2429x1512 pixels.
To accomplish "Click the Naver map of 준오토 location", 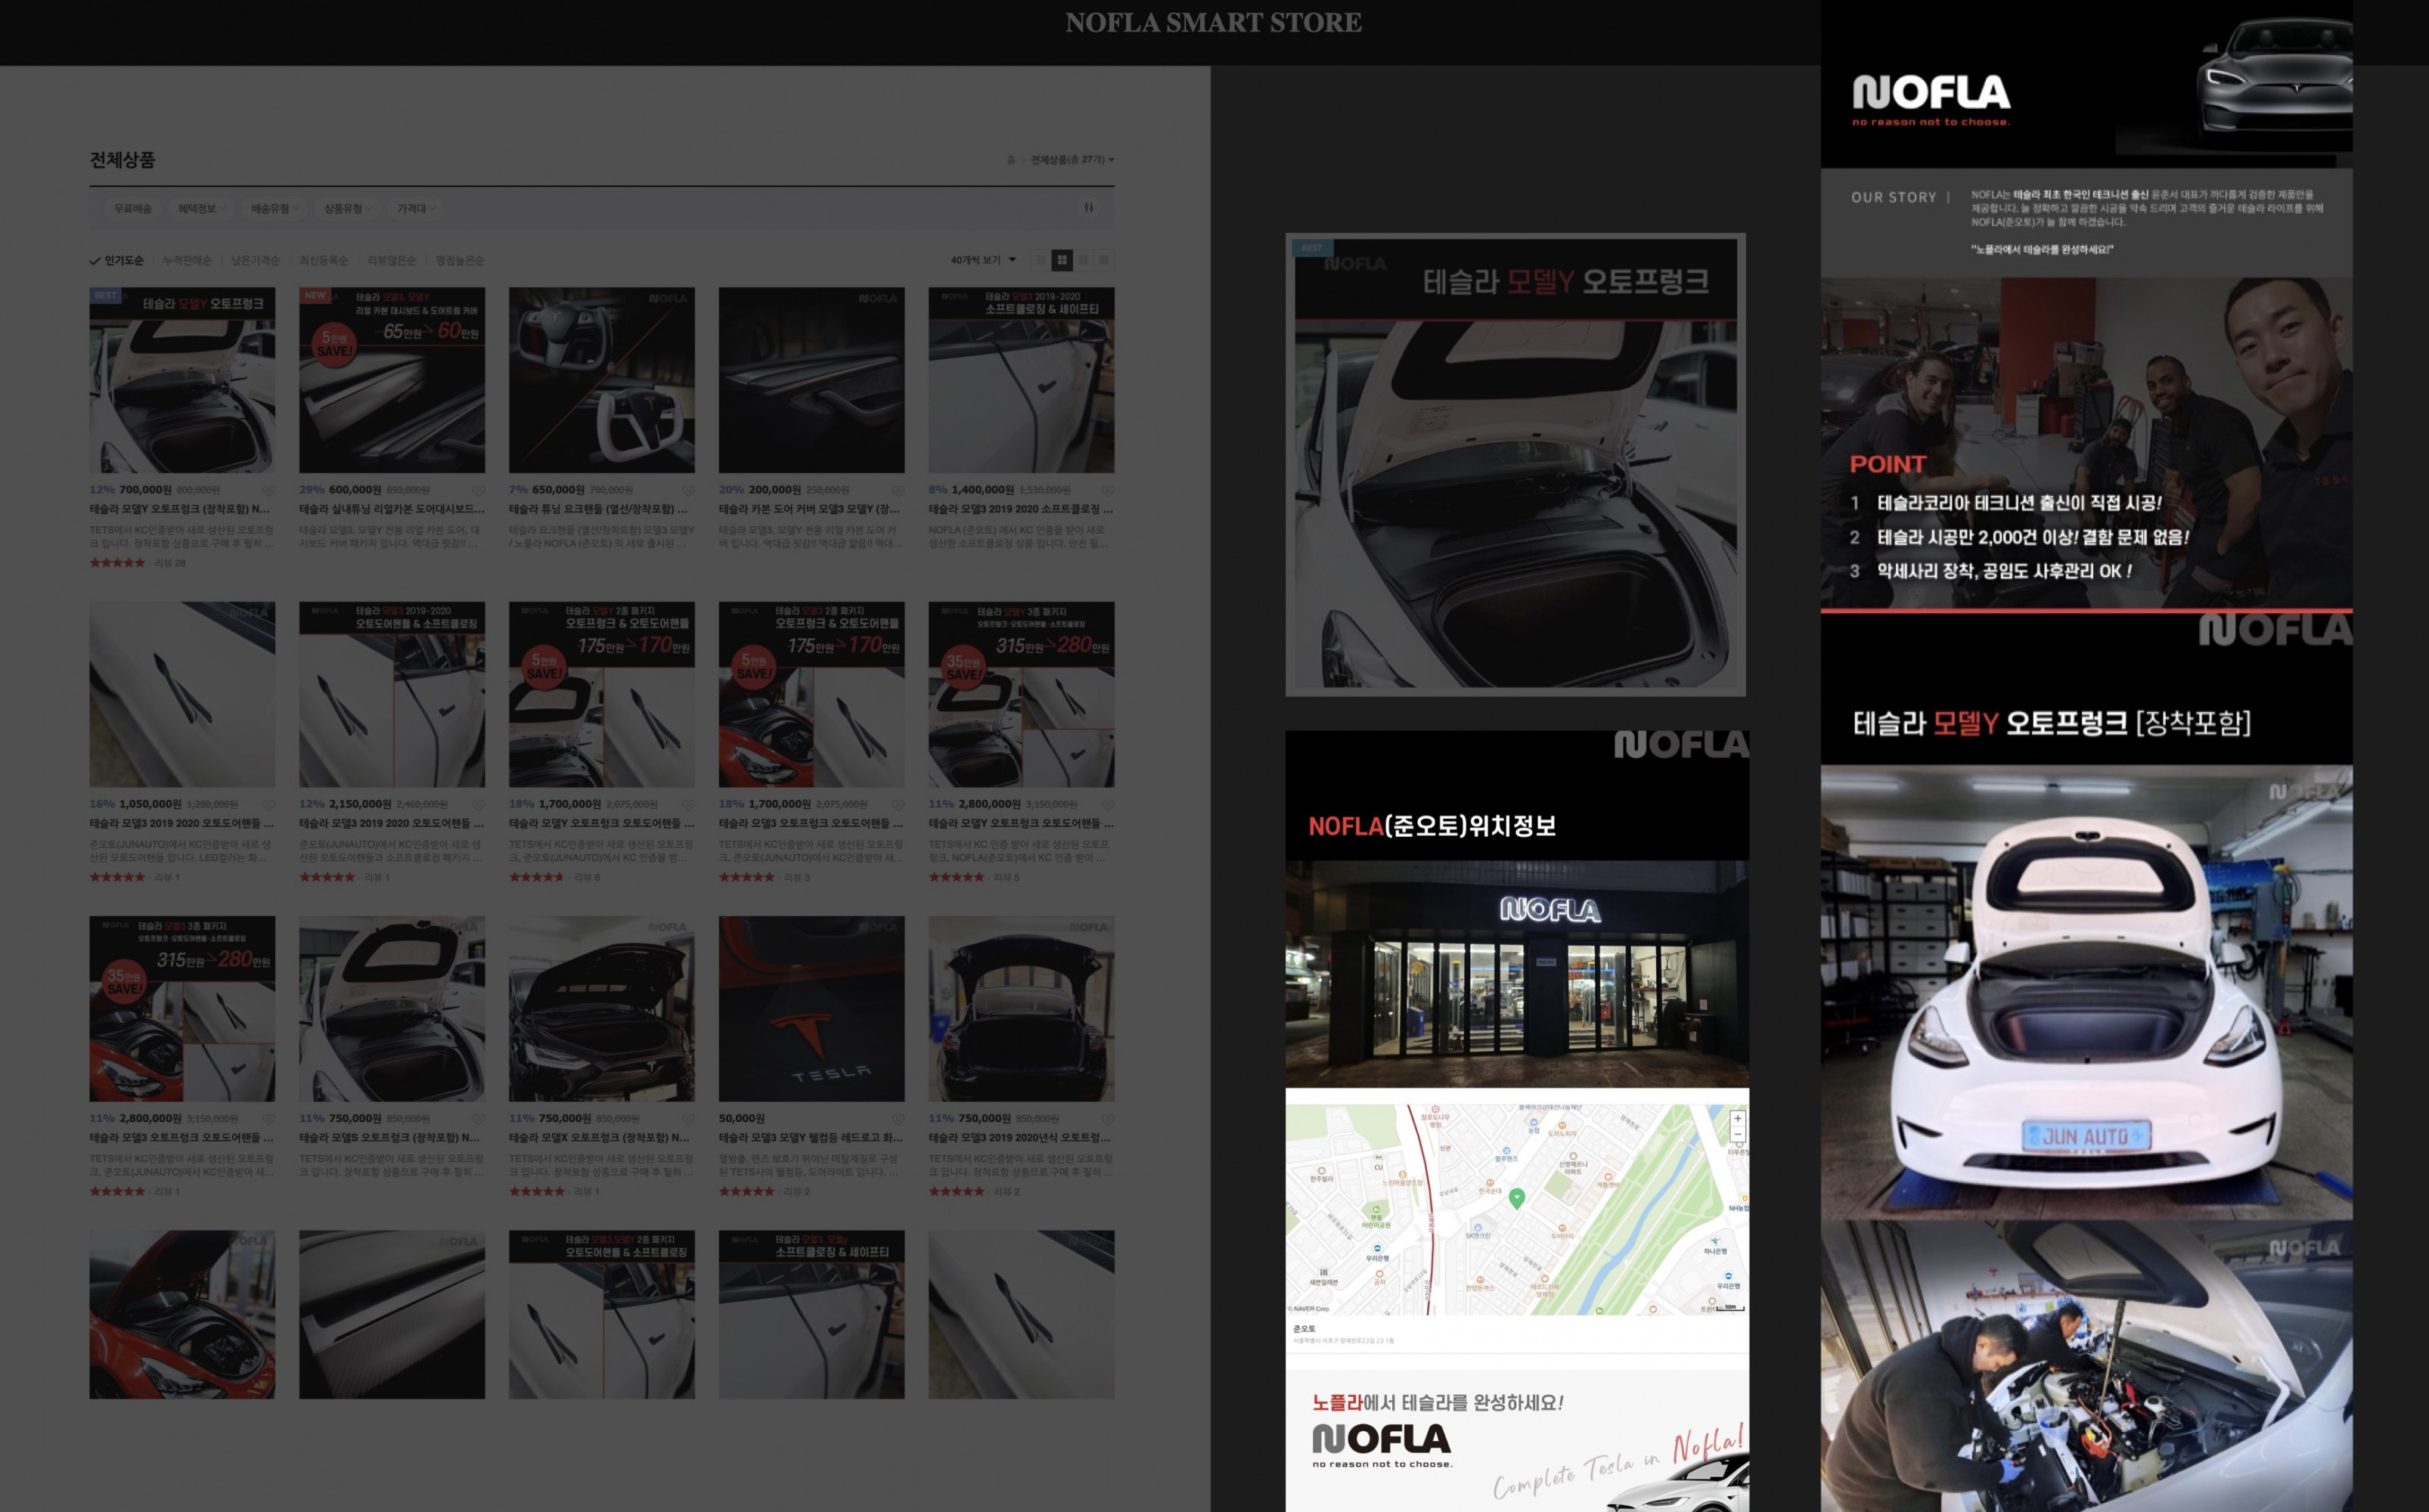I will click(1517, 1209).
